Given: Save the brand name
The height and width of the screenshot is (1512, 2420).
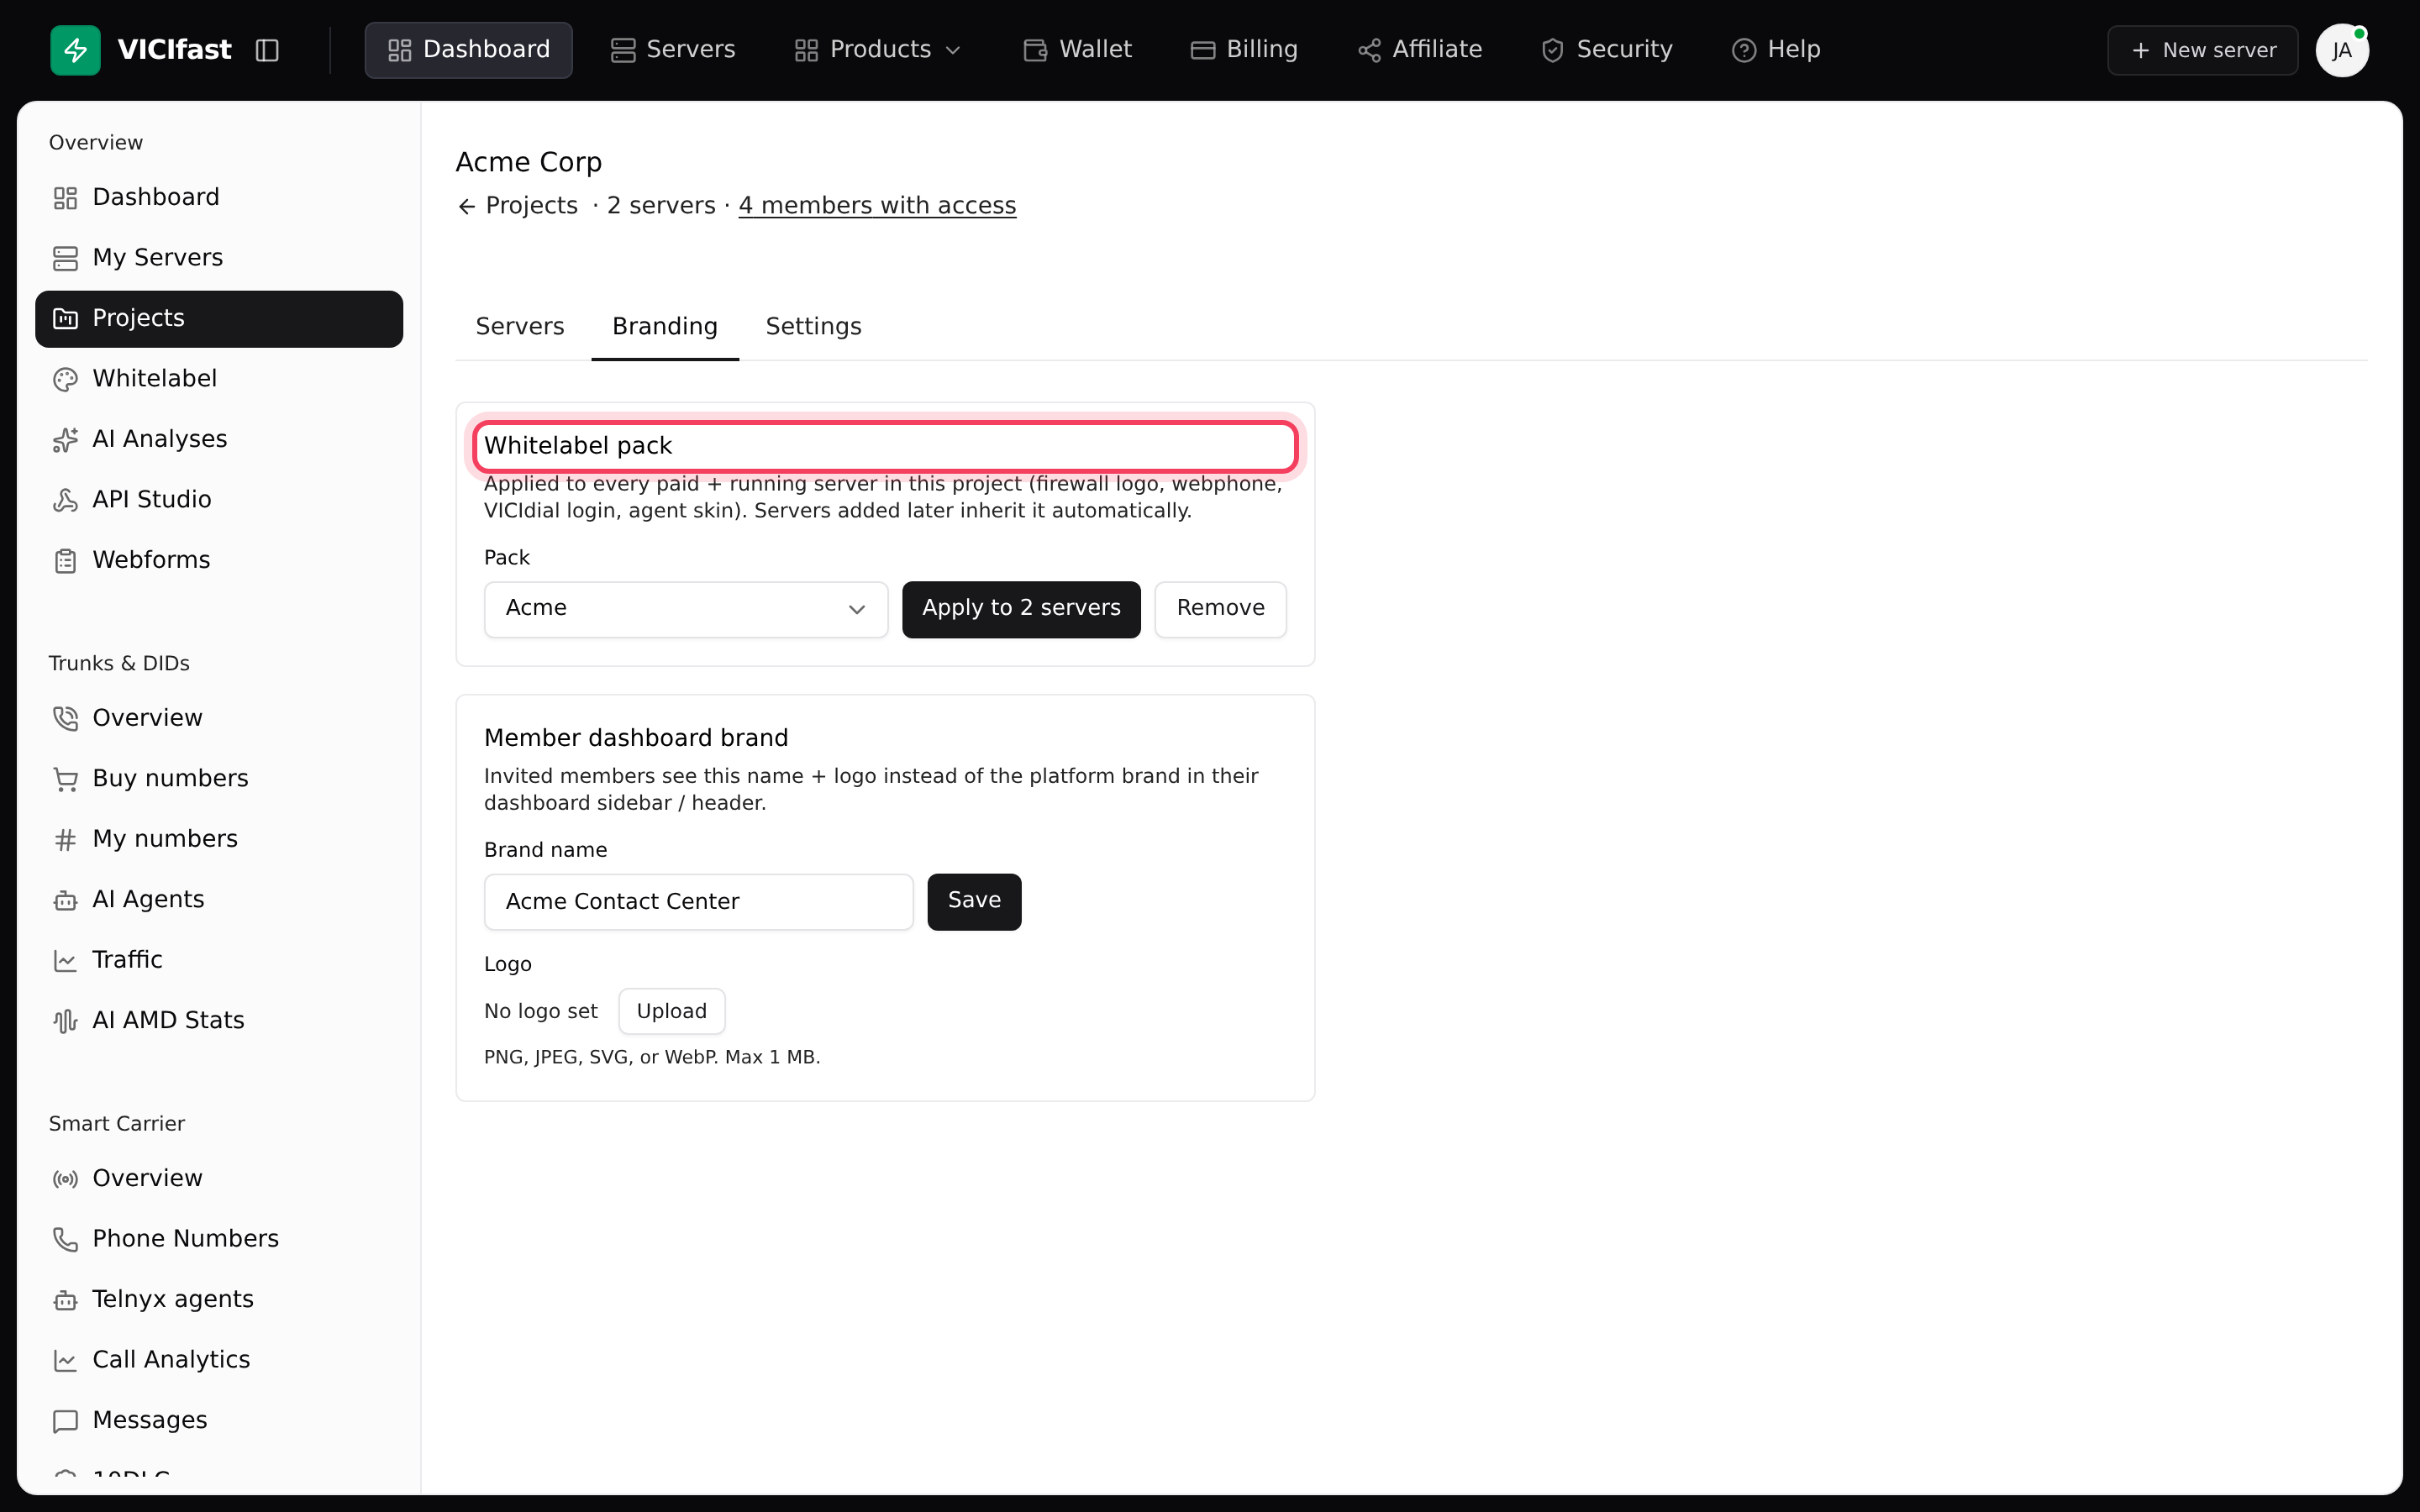Looking at the screenshot, I should [x=974, y=902].
